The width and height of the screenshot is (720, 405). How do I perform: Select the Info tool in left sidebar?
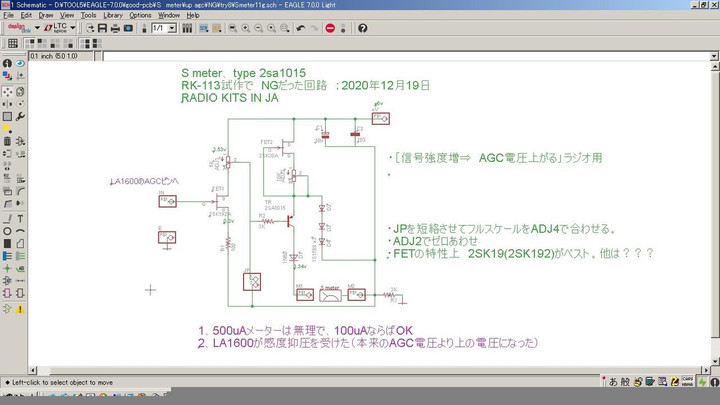click(x=7, y=64)
